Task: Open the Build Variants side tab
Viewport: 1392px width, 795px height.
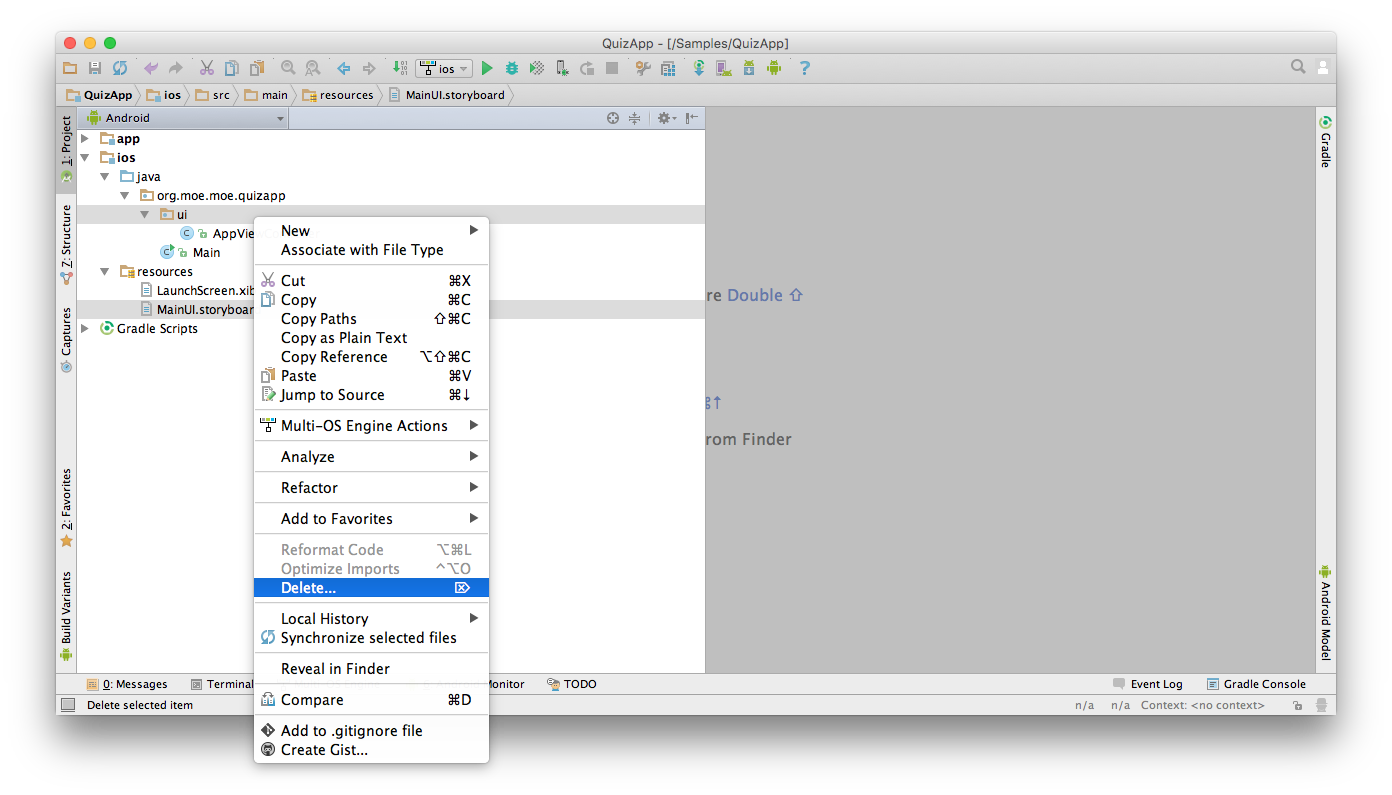Action: pyautogui.click(x=66, y=616)
